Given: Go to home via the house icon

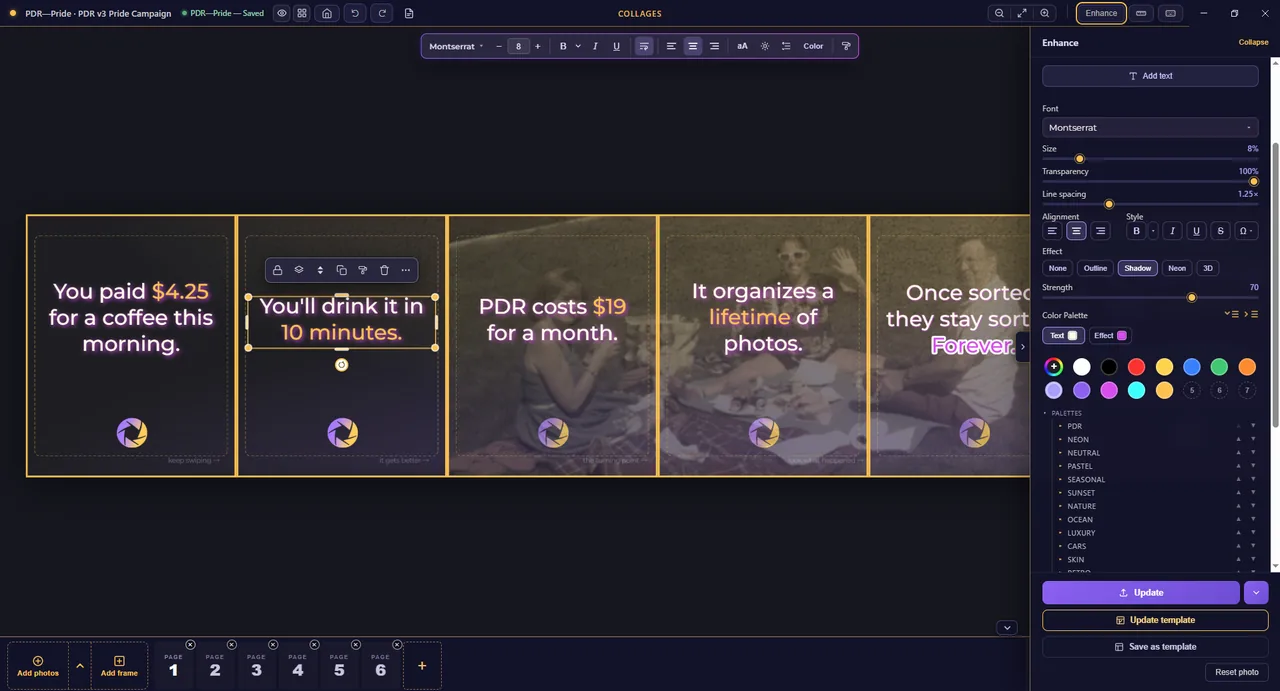Looking at the screenshot, I should point(327,13).
